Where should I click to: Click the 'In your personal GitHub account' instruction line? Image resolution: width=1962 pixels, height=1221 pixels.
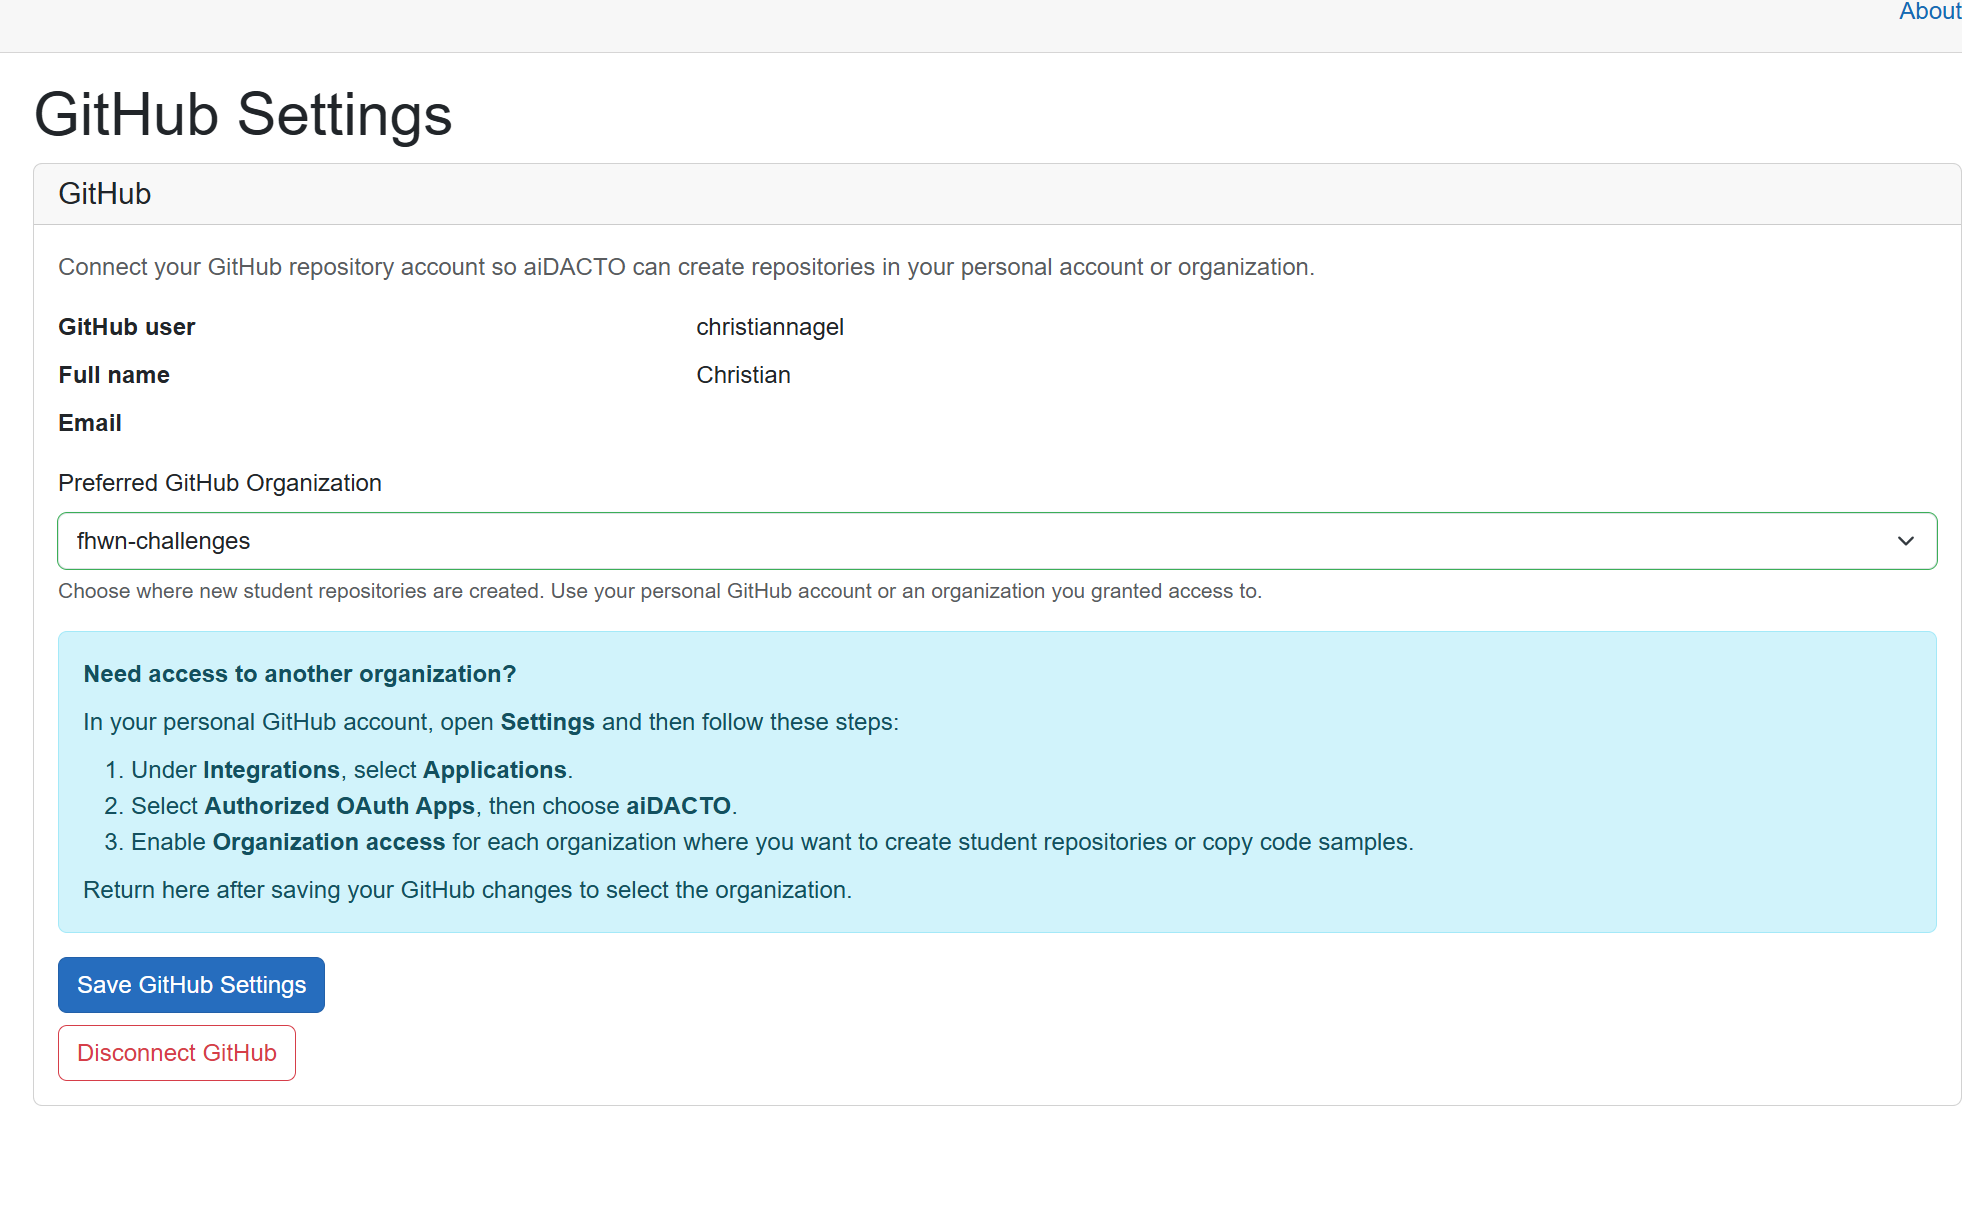(x=491, y=722)
